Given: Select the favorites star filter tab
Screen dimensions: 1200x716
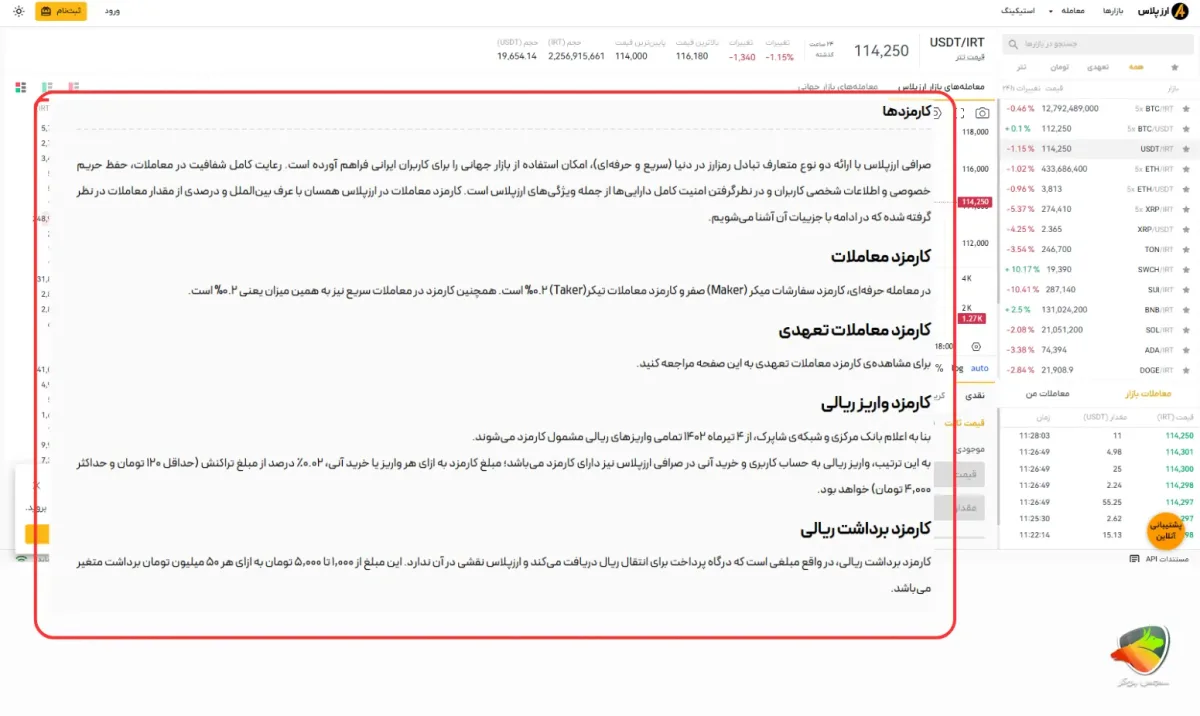Looking at the screenshot, I should (1174, 67).
